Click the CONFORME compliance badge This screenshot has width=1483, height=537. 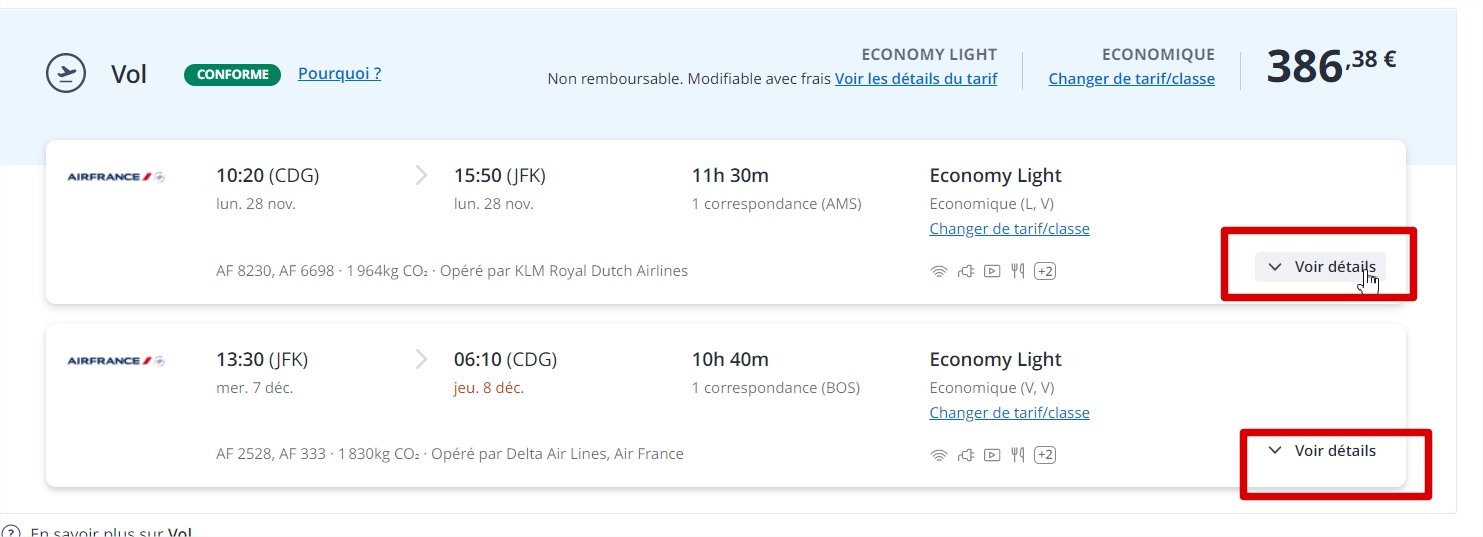[232, 74]
